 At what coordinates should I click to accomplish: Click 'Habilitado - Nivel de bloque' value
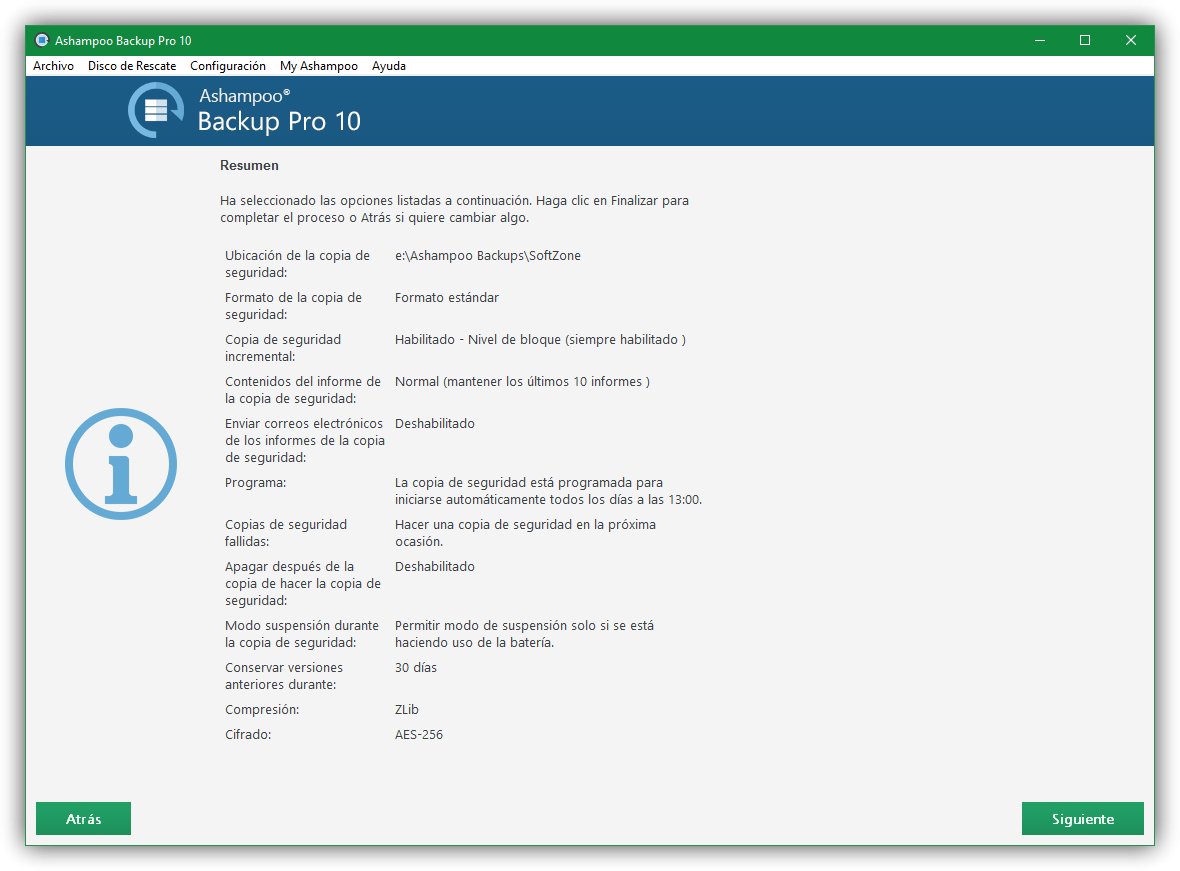tap(540, 340)
